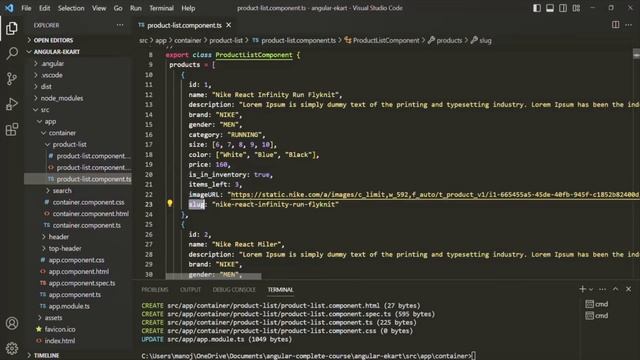Close the product-list.component.ts tab
Viewport: 640px width, 360px height.
229,25
